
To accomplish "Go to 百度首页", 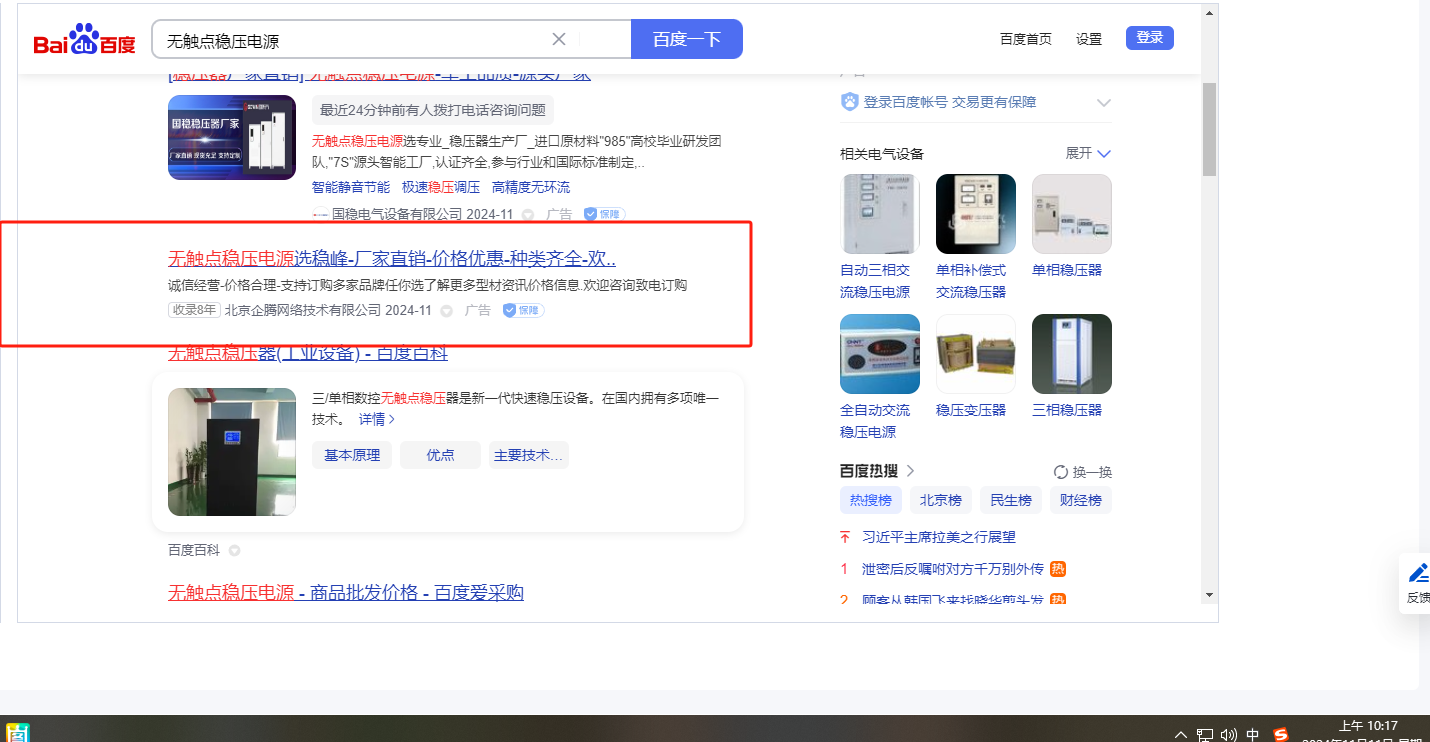I will [1026, 39].
